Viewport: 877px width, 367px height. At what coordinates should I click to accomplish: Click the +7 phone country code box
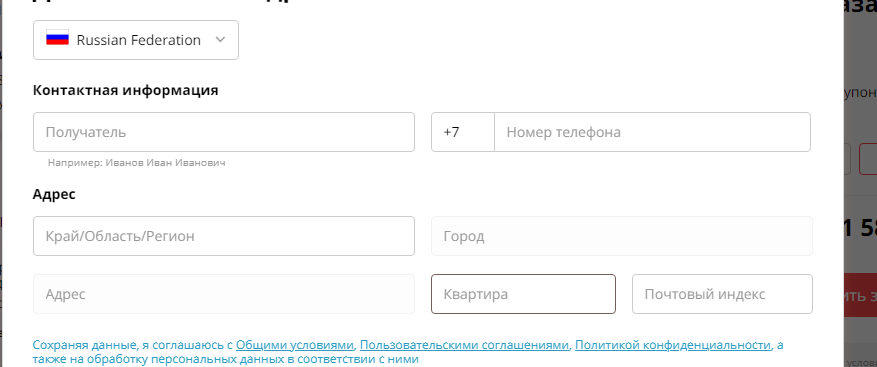[463, 132]
